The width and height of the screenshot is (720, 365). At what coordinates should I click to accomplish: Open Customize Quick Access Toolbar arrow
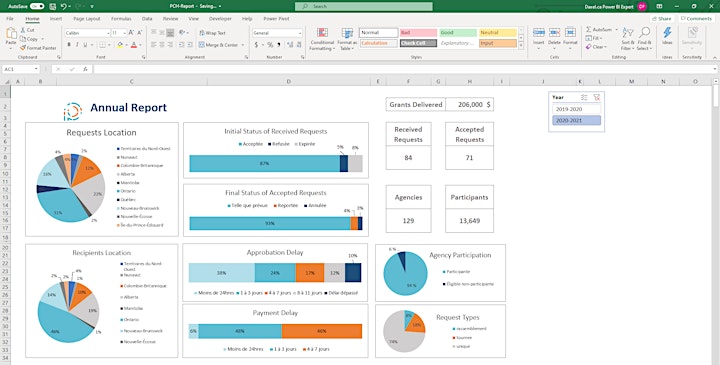pyautogui.click(x=92, y=6)
